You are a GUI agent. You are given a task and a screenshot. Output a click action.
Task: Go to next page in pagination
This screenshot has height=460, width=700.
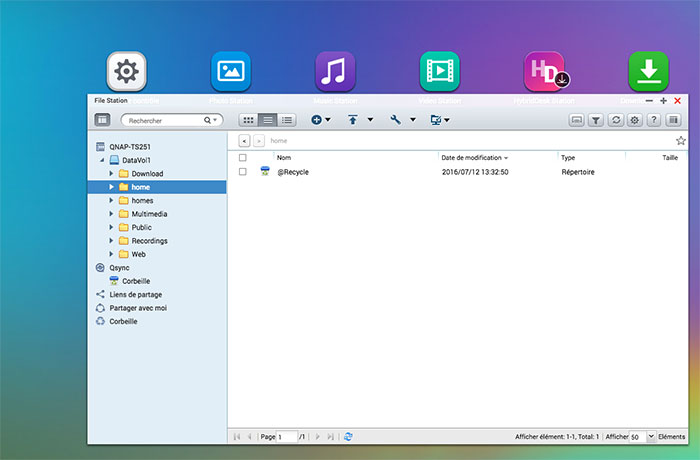tap(317, 436)
